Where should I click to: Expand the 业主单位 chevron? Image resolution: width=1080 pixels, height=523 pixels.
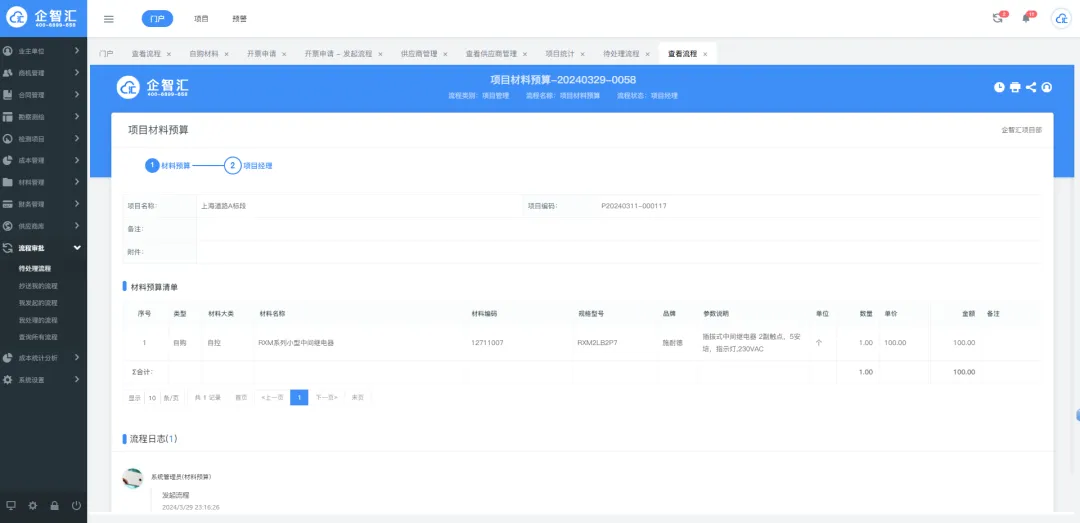(77, 51)
